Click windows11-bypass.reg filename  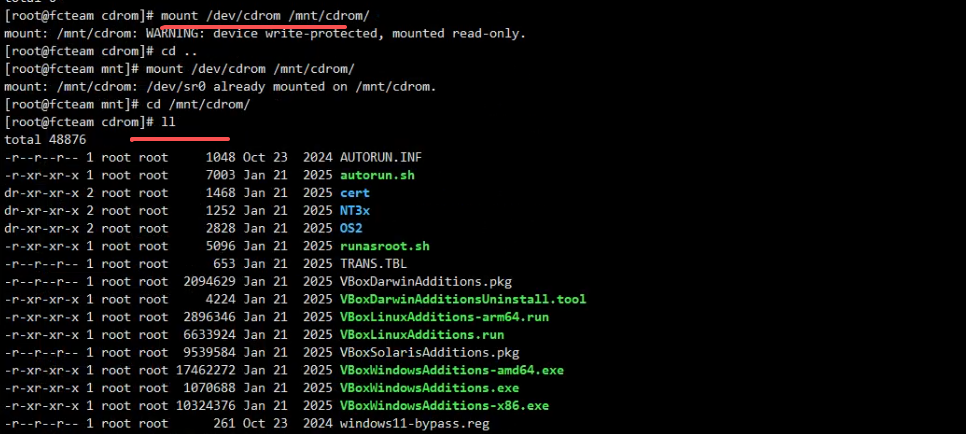click(415, 424)
